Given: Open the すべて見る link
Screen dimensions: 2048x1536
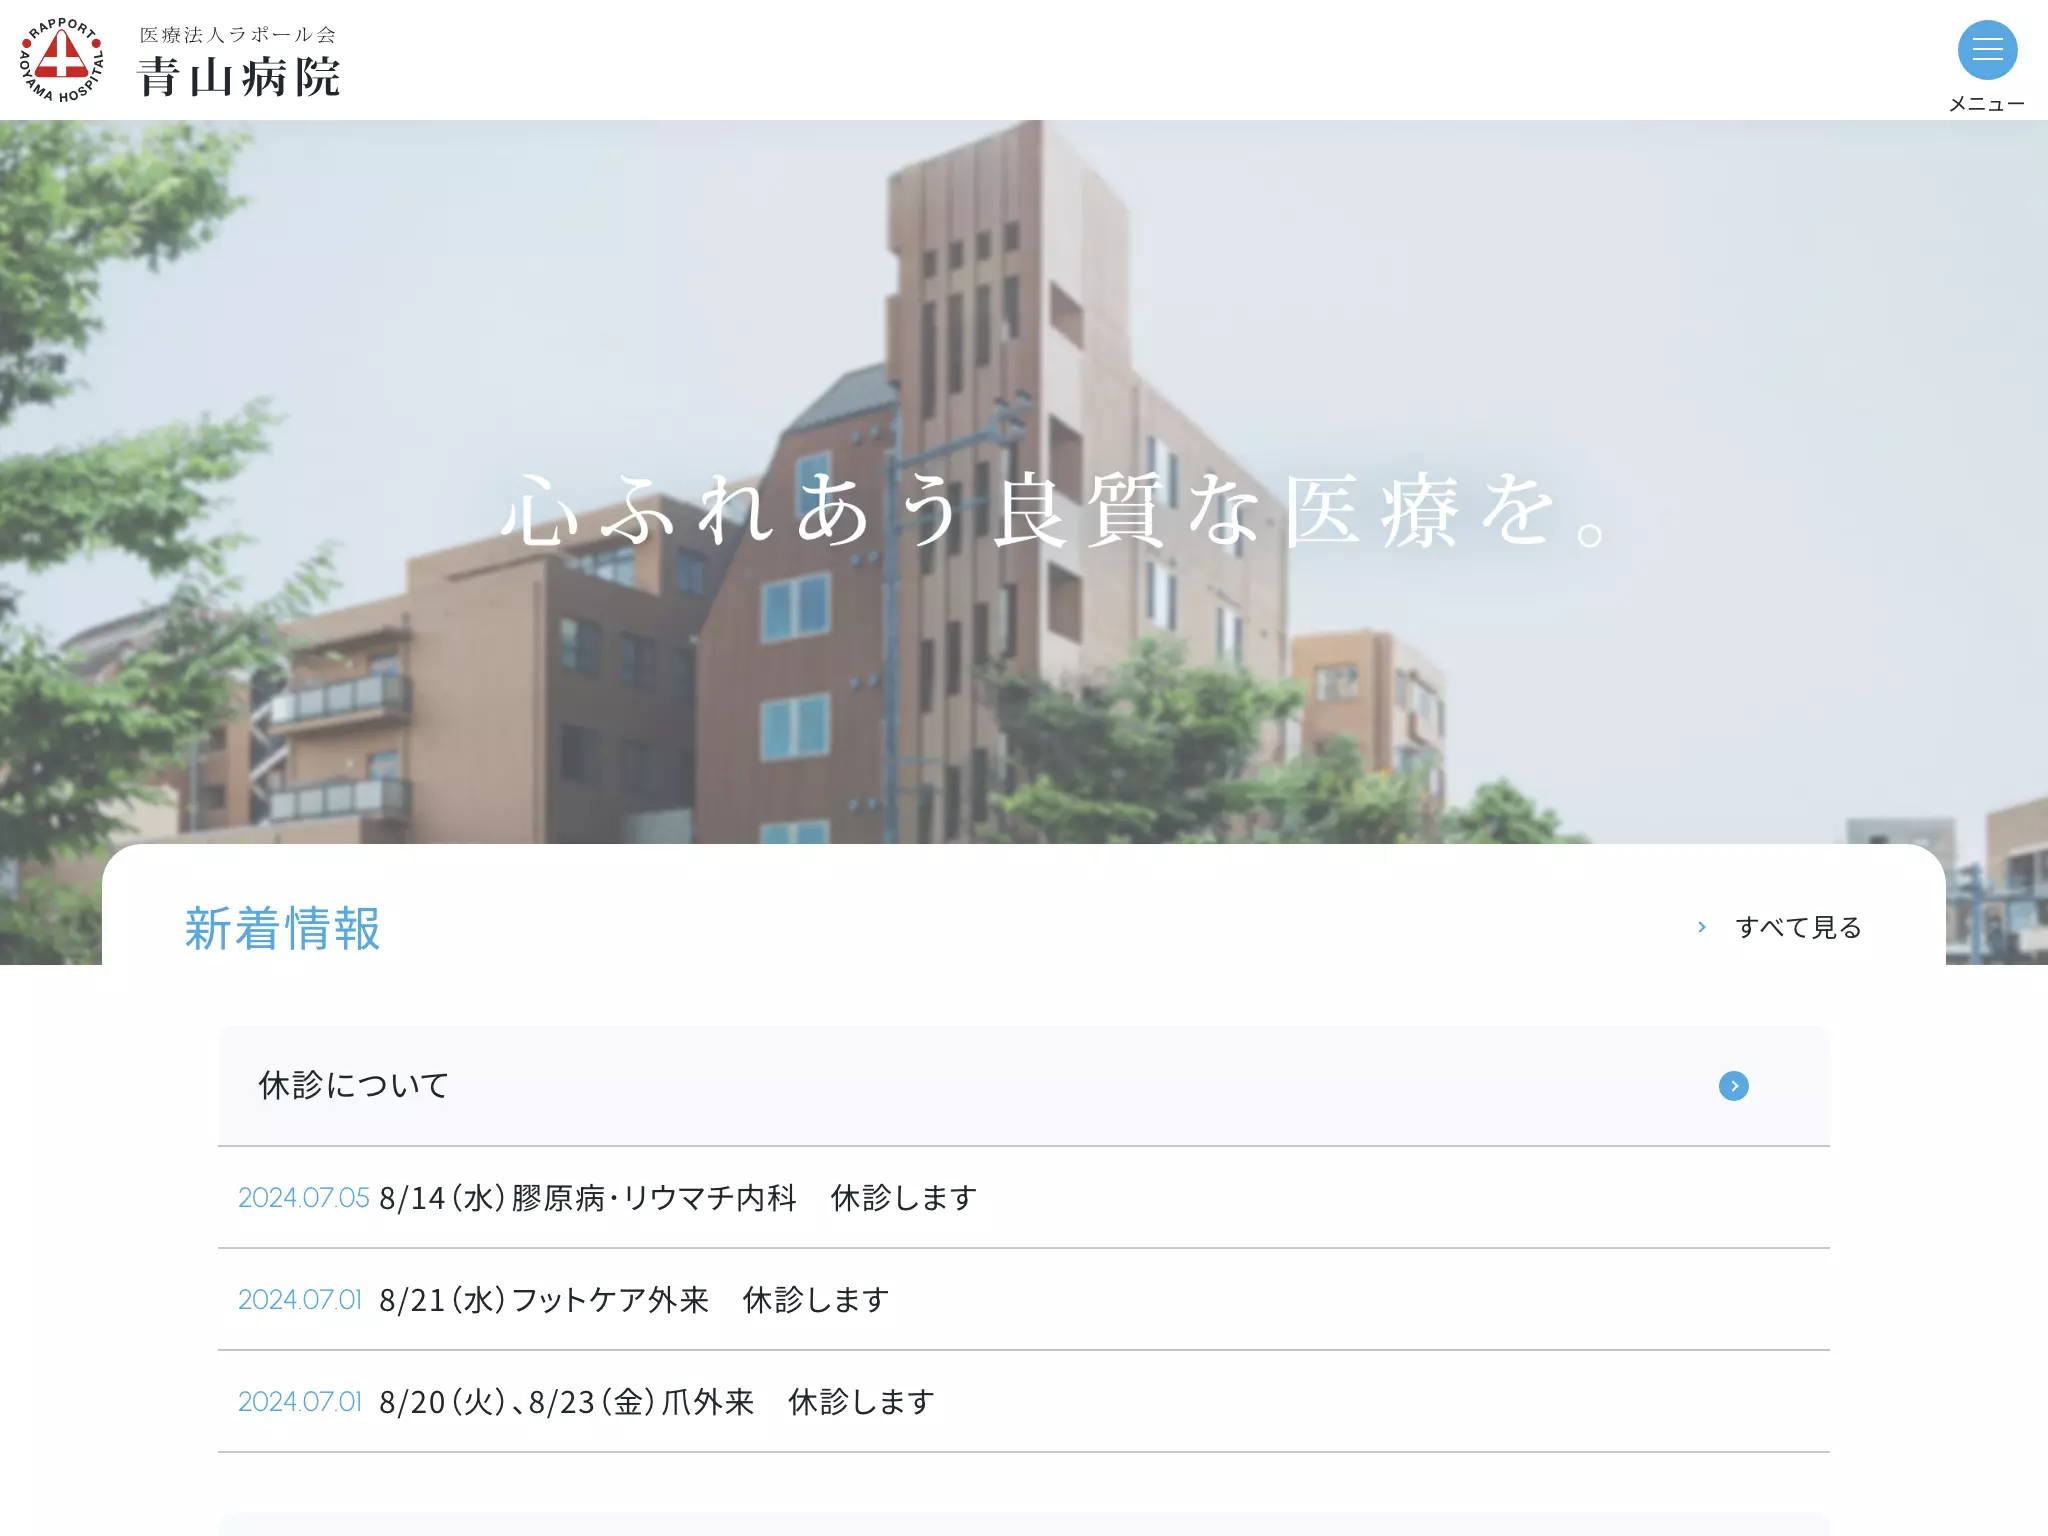Looking at the screenshot, I should click(1798, 927).
